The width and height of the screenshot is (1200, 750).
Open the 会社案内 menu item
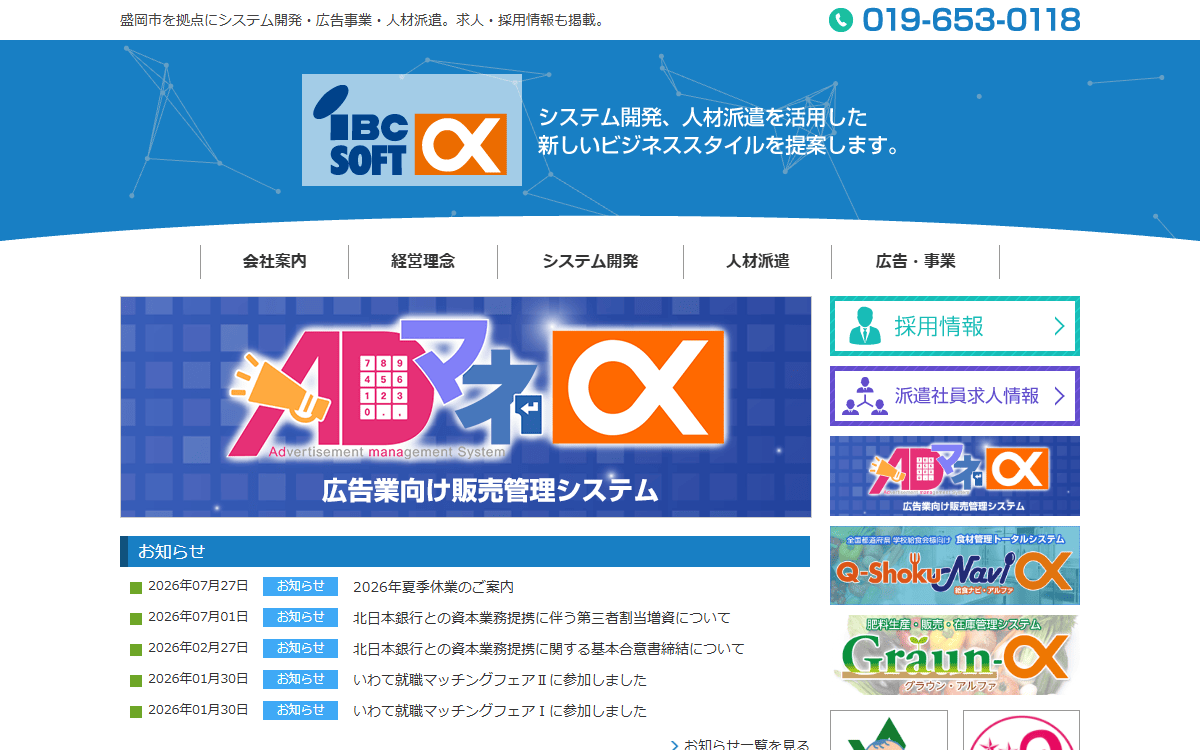(x=274, y=261)
